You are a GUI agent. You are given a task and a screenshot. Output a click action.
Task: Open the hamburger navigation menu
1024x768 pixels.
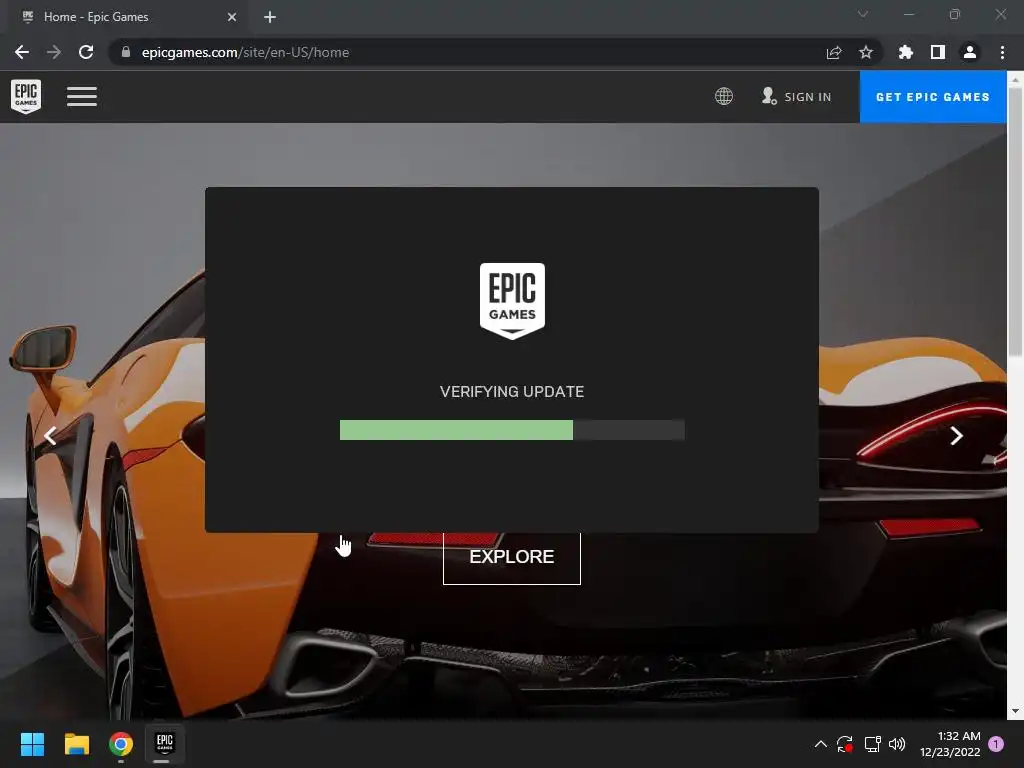[x=82, y=97]
